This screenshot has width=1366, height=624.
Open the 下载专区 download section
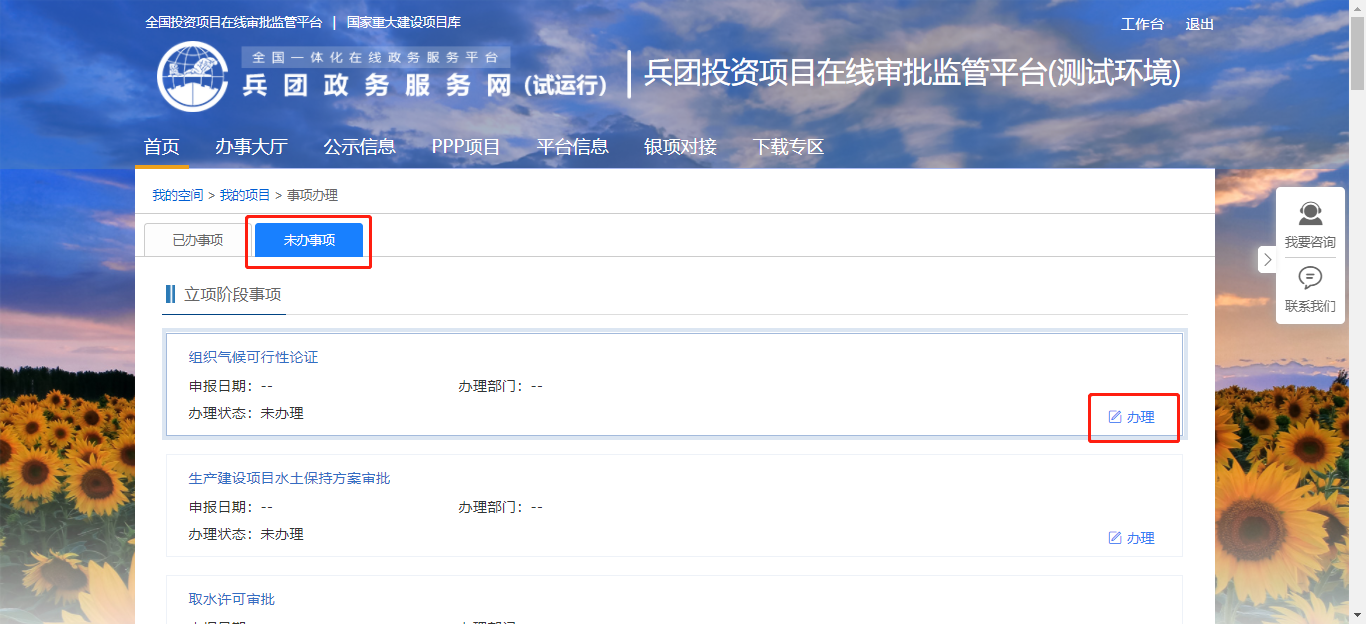tap(788, 147)
